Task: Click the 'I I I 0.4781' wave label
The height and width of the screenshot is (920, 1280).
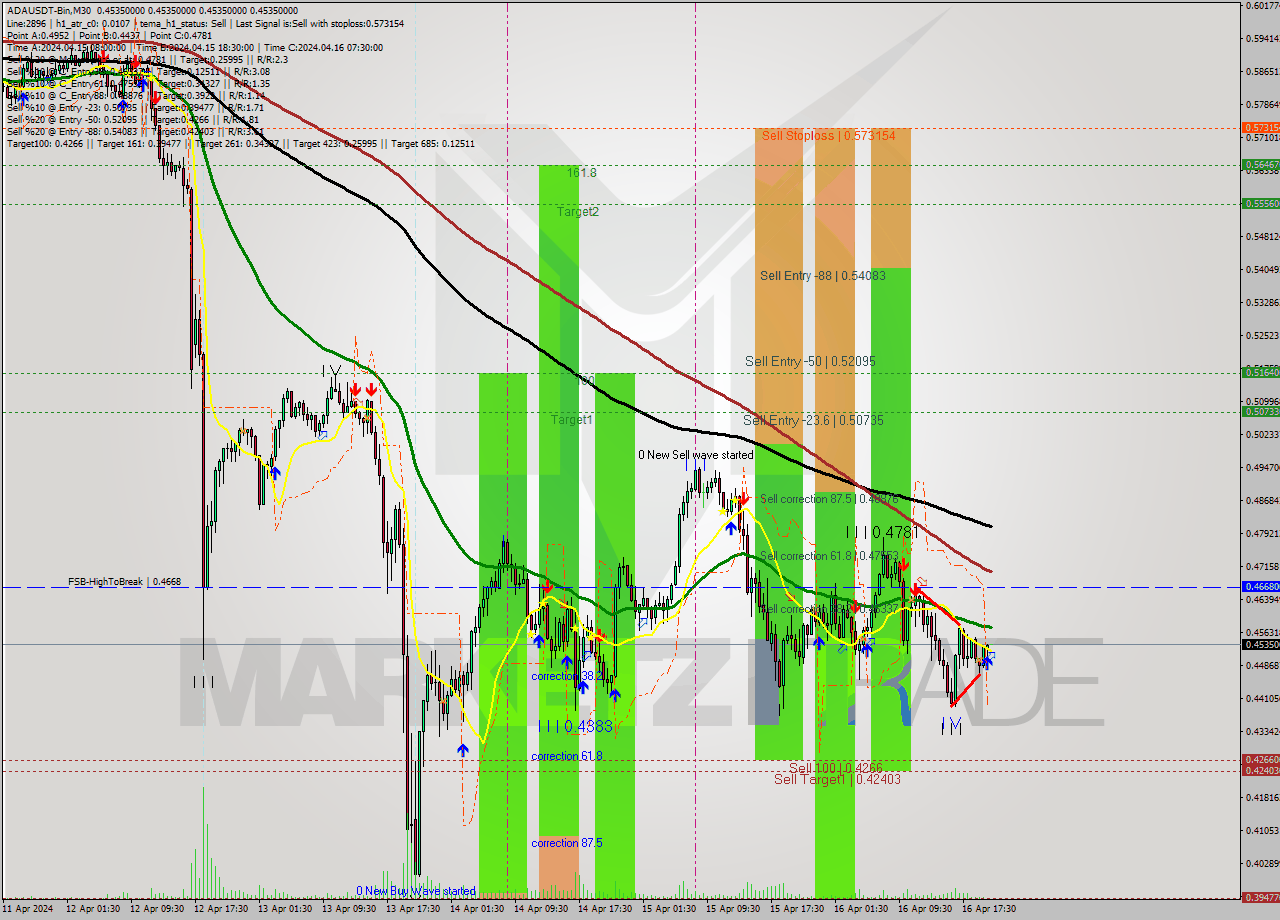Action: pyautogui.click(x=880, y=533)
